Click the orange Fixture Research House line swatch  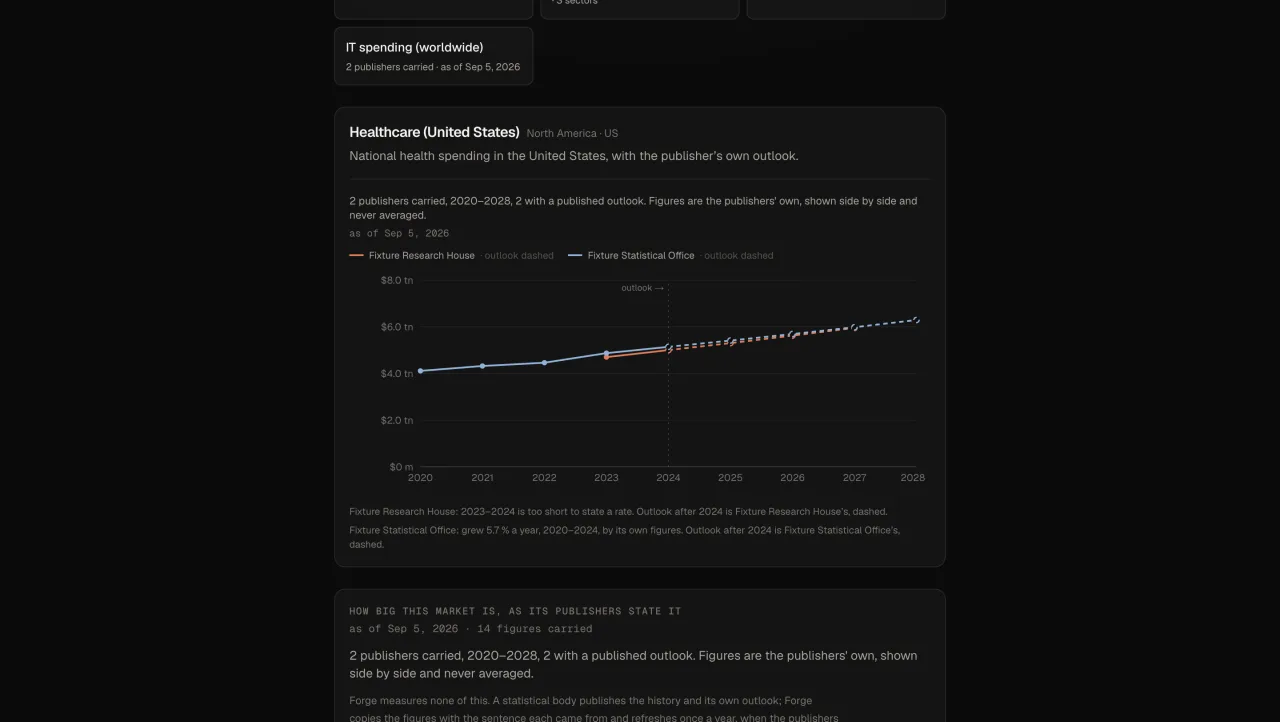click(356, 256)
